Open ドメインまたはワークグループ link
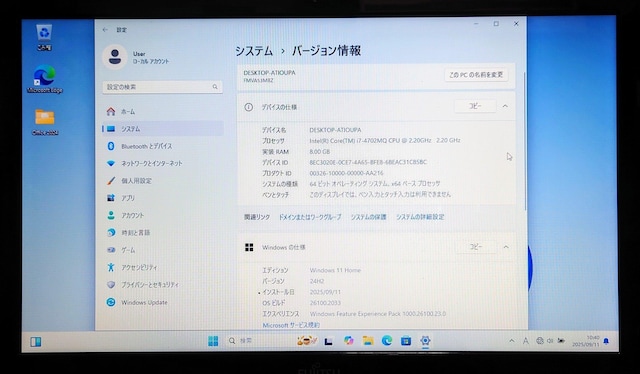 [x=310, y=217]
